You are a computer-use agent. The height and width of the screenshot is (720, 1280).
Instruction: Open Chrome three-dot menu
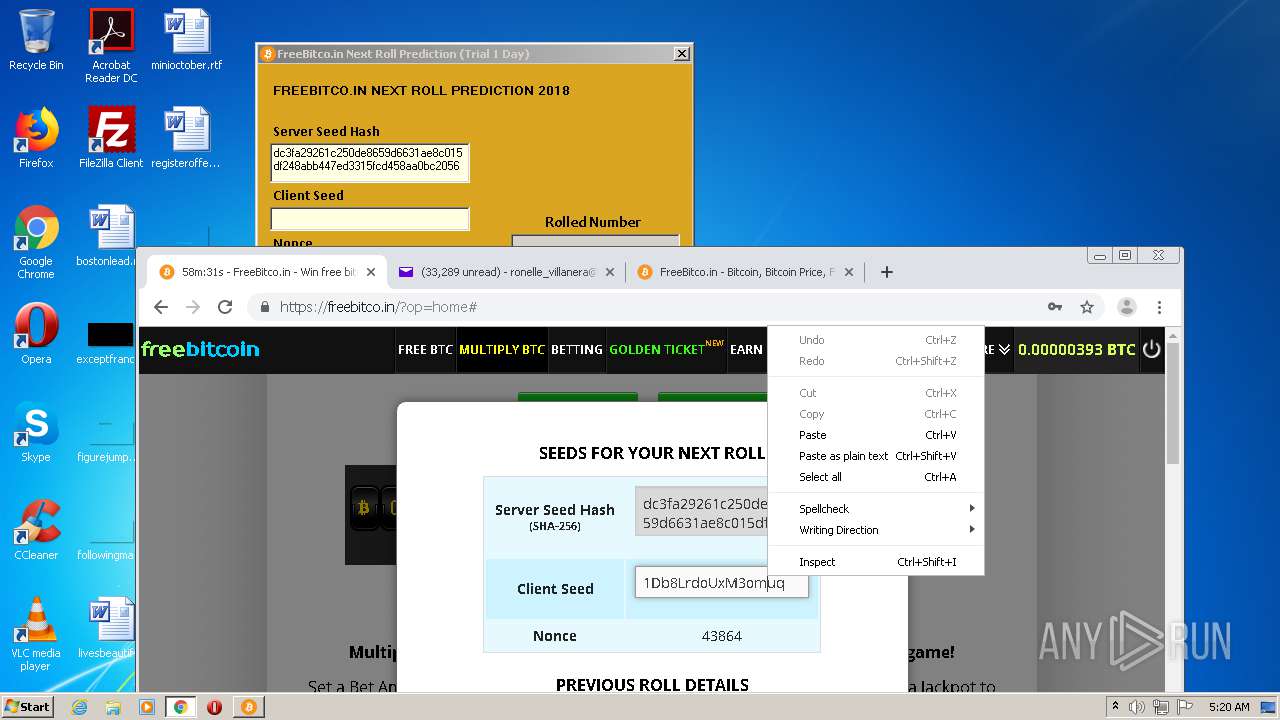click(x=1159, y=307)
